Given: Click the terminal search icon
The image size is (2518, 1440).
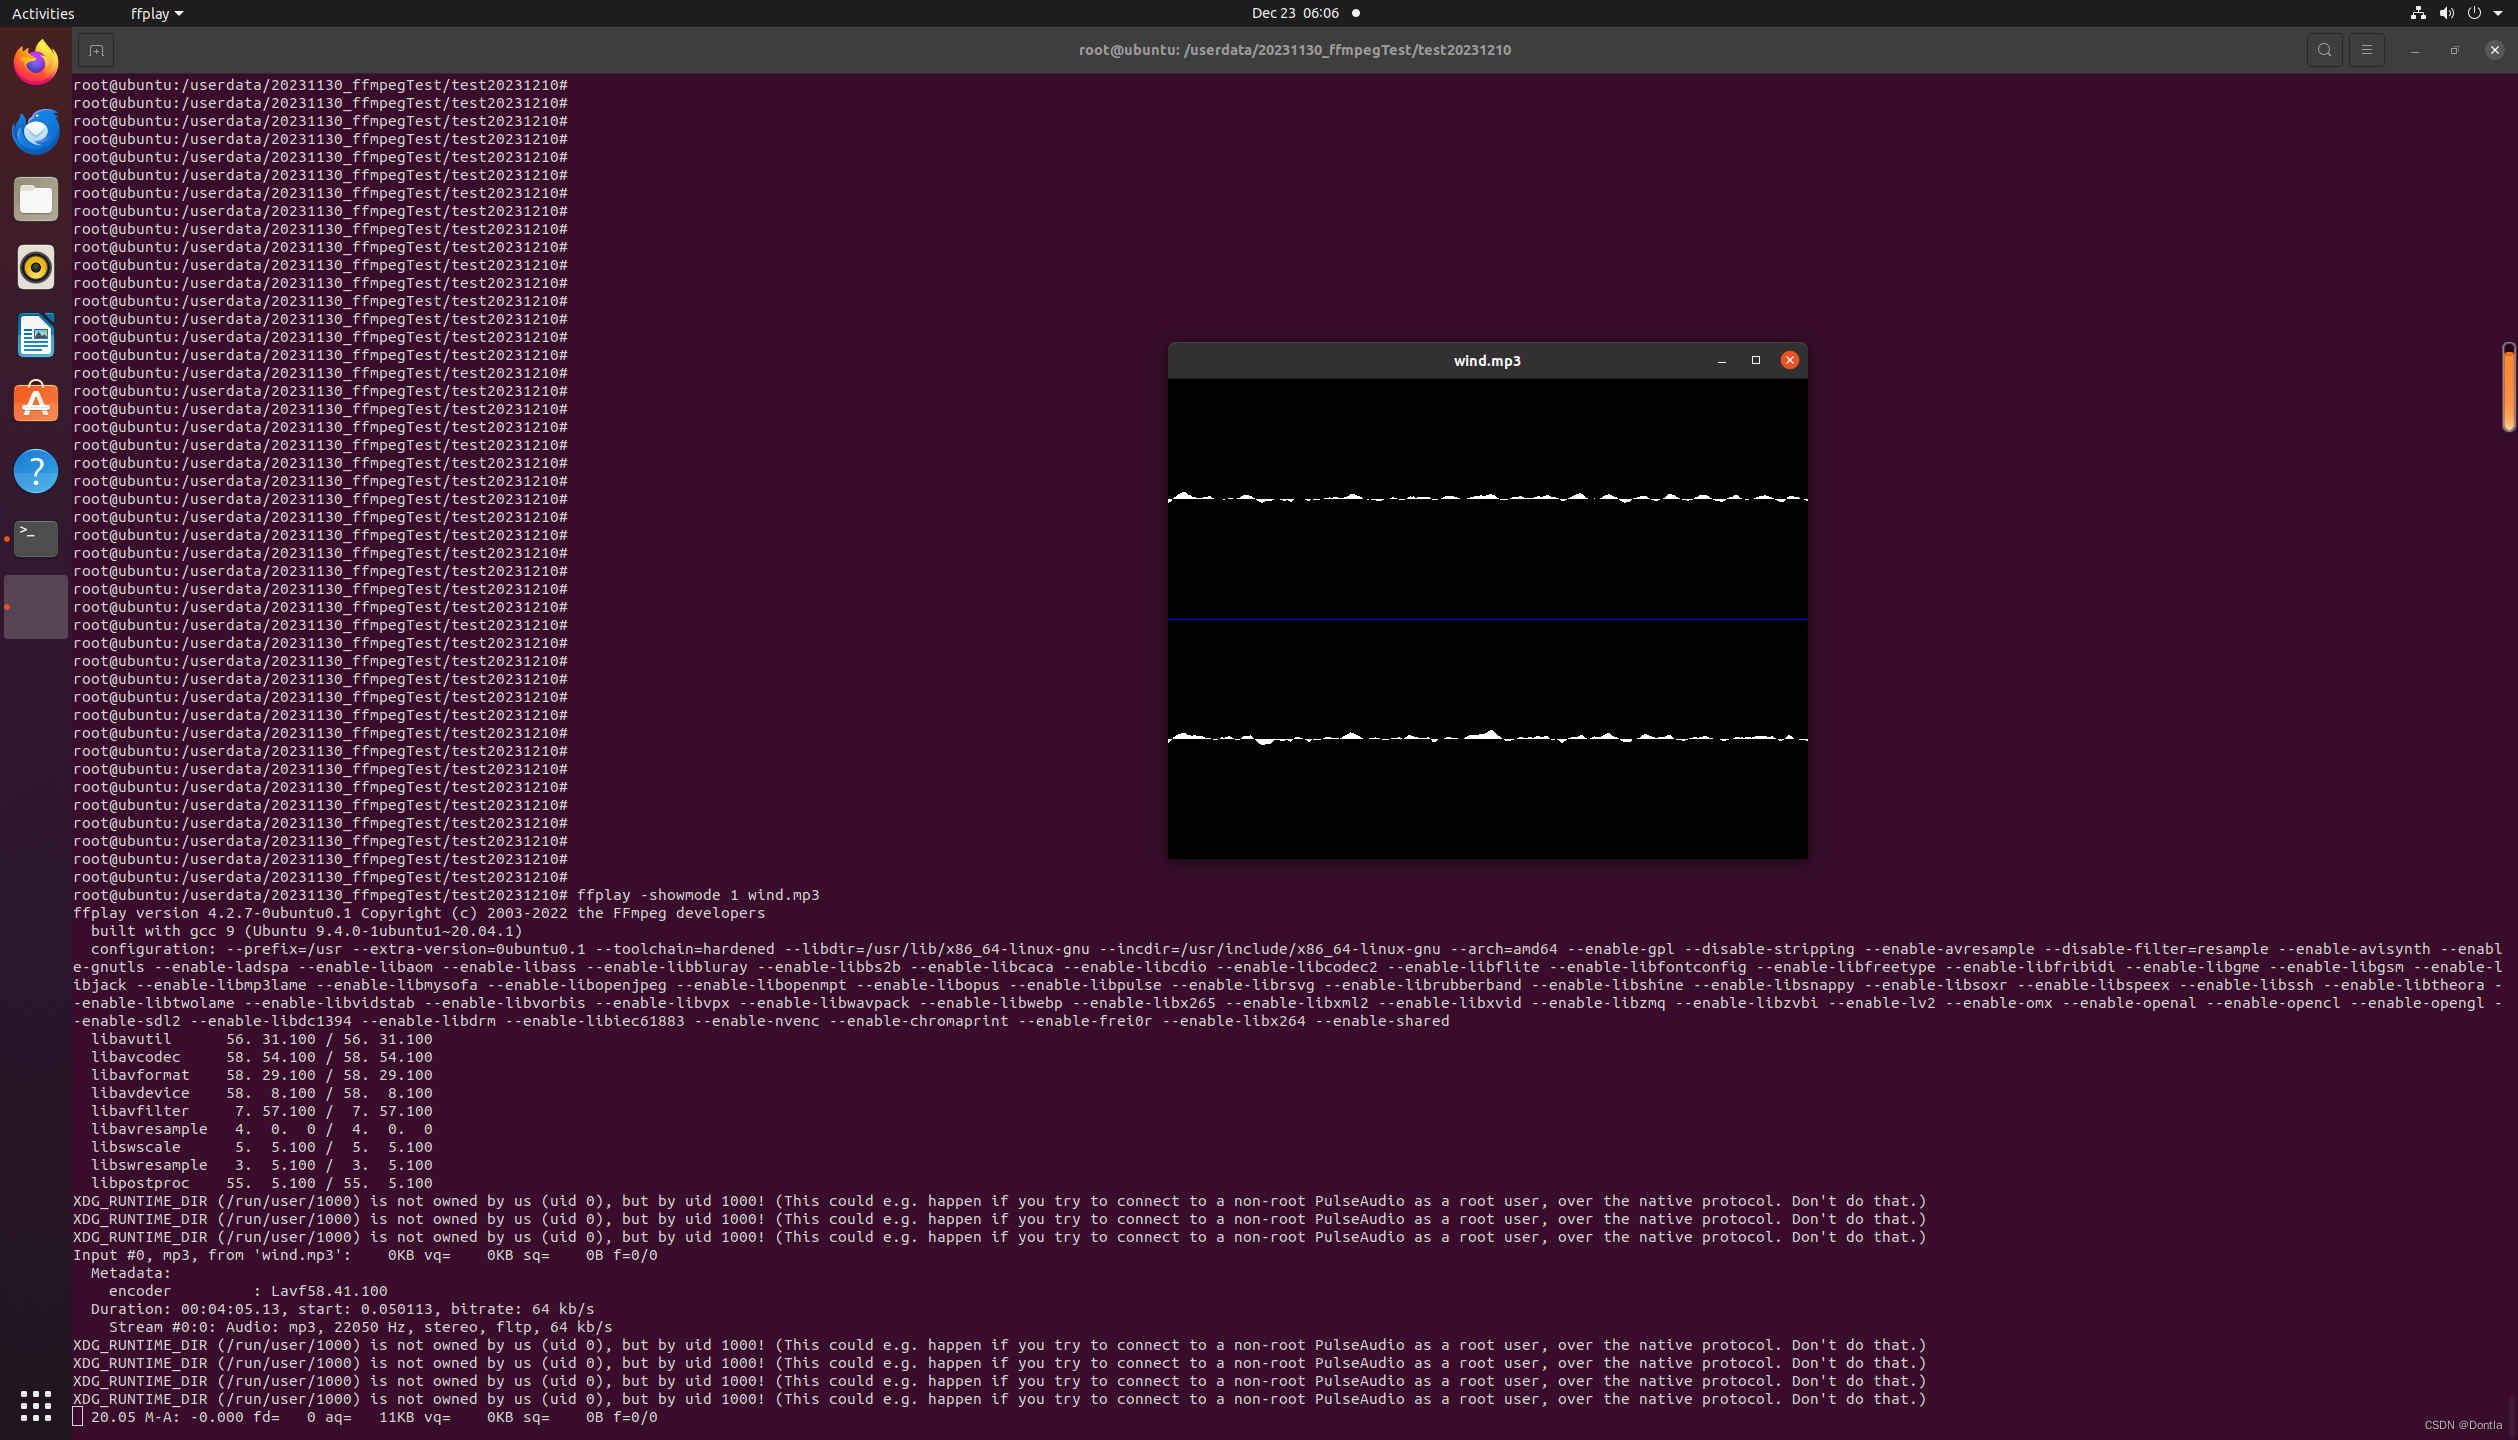Looking at the screenshot, I should [2324, 50].
